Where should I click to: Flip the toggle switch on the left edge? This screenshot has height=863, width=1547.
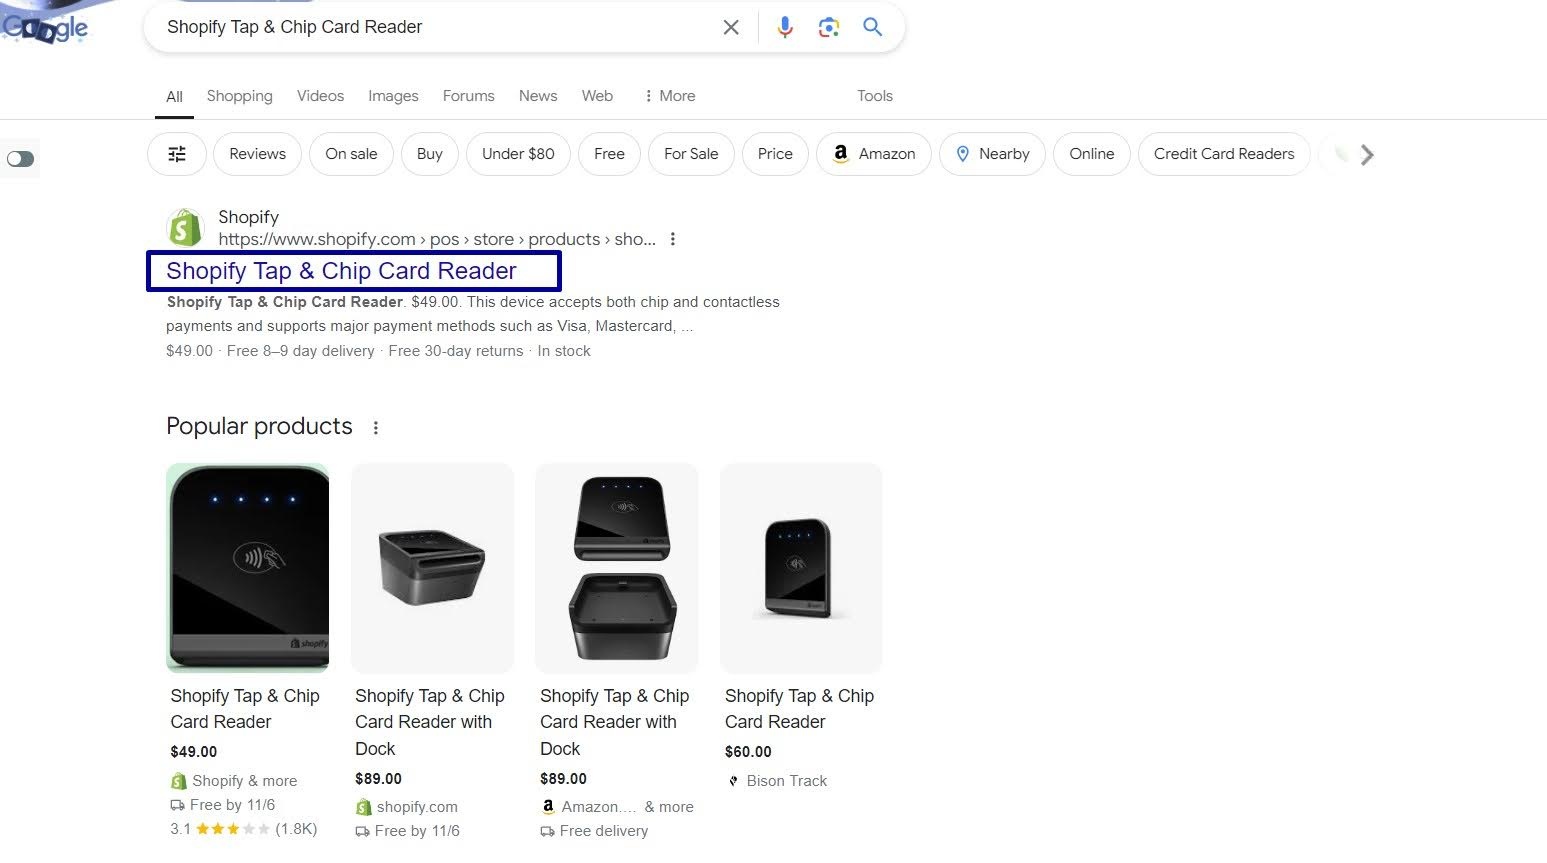point(20,159)
